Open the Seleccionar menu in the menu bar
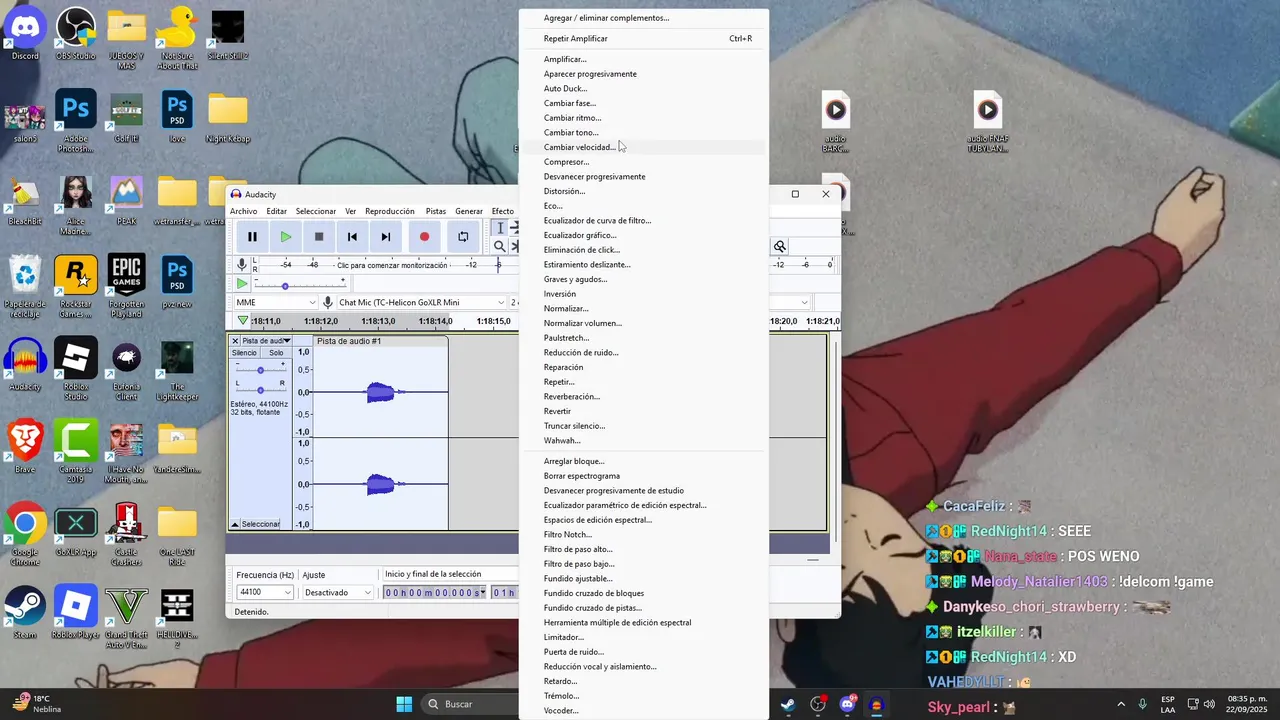This screenshot has height=720, width=1280. click(x=316, y=211)
